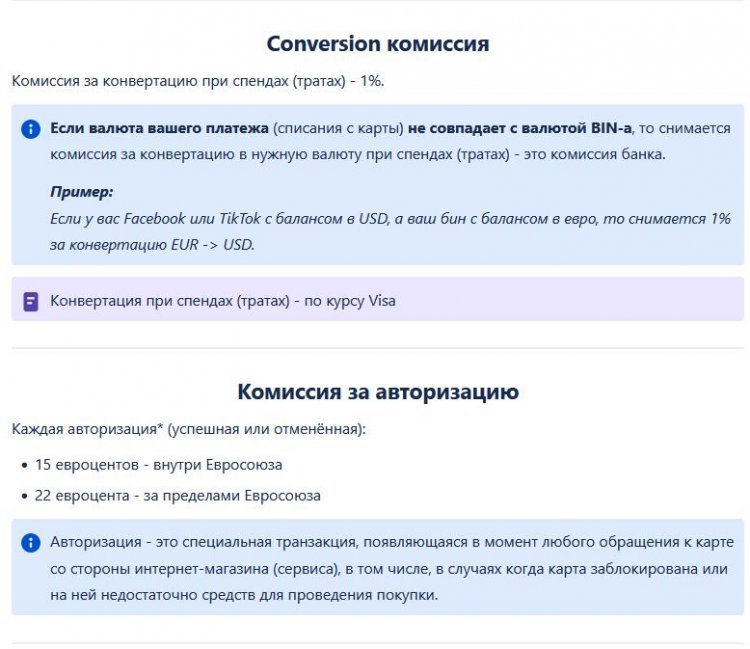The height and width of the screenshot is (649, 750).
Task: Click the italic "Пример:" label
Action: [81, 192]
